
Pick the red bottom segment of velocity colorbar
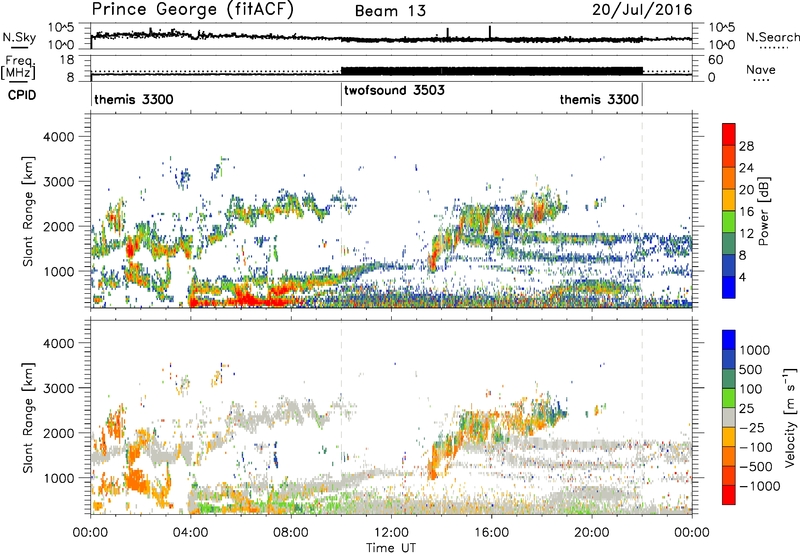[x=729, y=495]
